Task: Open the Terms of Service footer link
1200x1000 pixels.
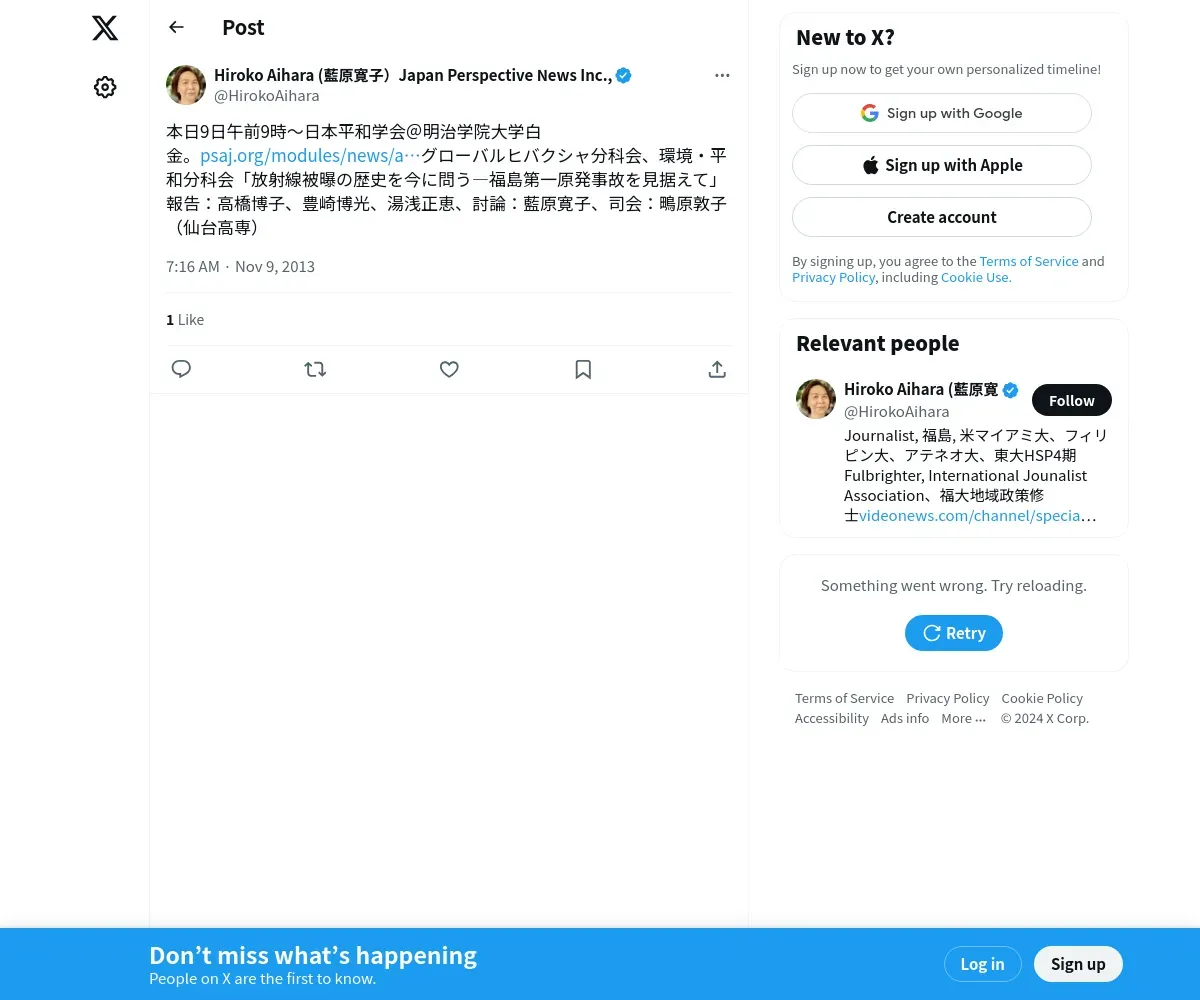Action: (x=844, y=698)
